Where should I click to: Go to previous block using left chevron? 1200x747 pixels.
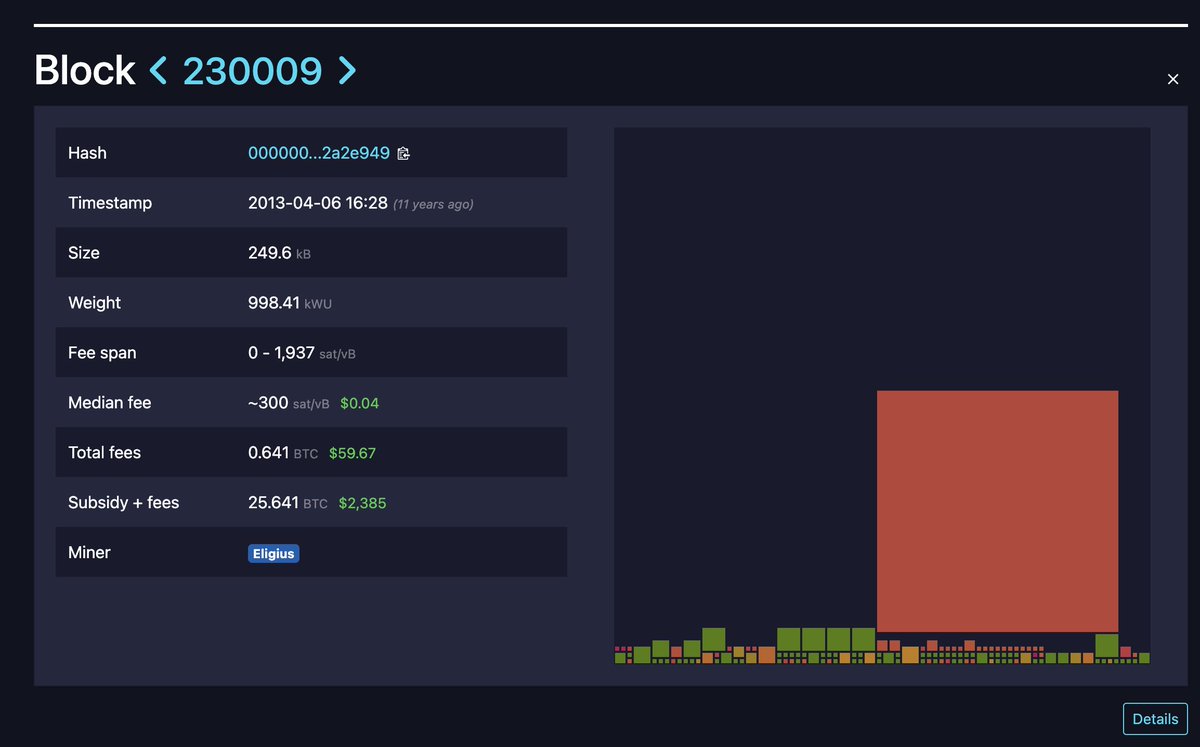(158, 70)
